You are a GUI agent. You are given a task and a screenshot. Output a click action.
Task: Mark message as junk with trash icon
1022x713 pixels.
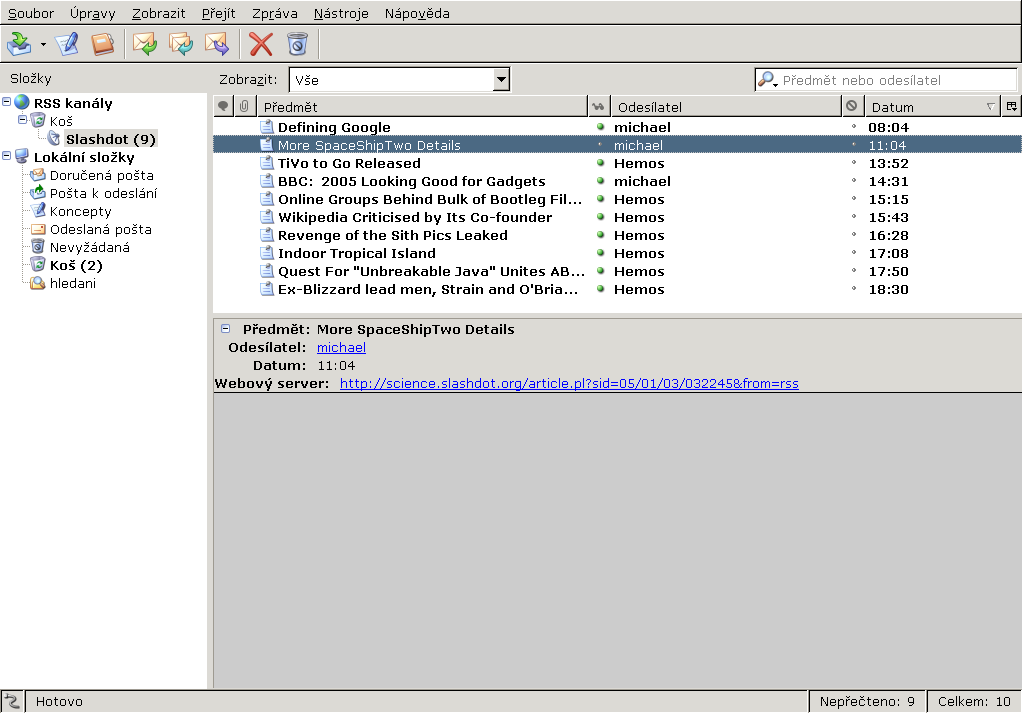(x=297, y=44)
